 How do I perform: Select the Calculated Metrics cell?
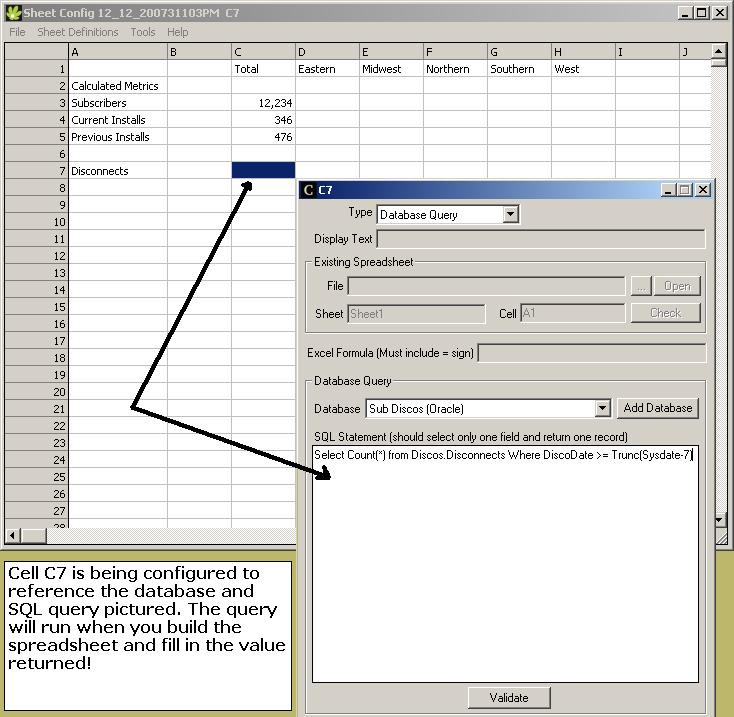click(118, 86)
